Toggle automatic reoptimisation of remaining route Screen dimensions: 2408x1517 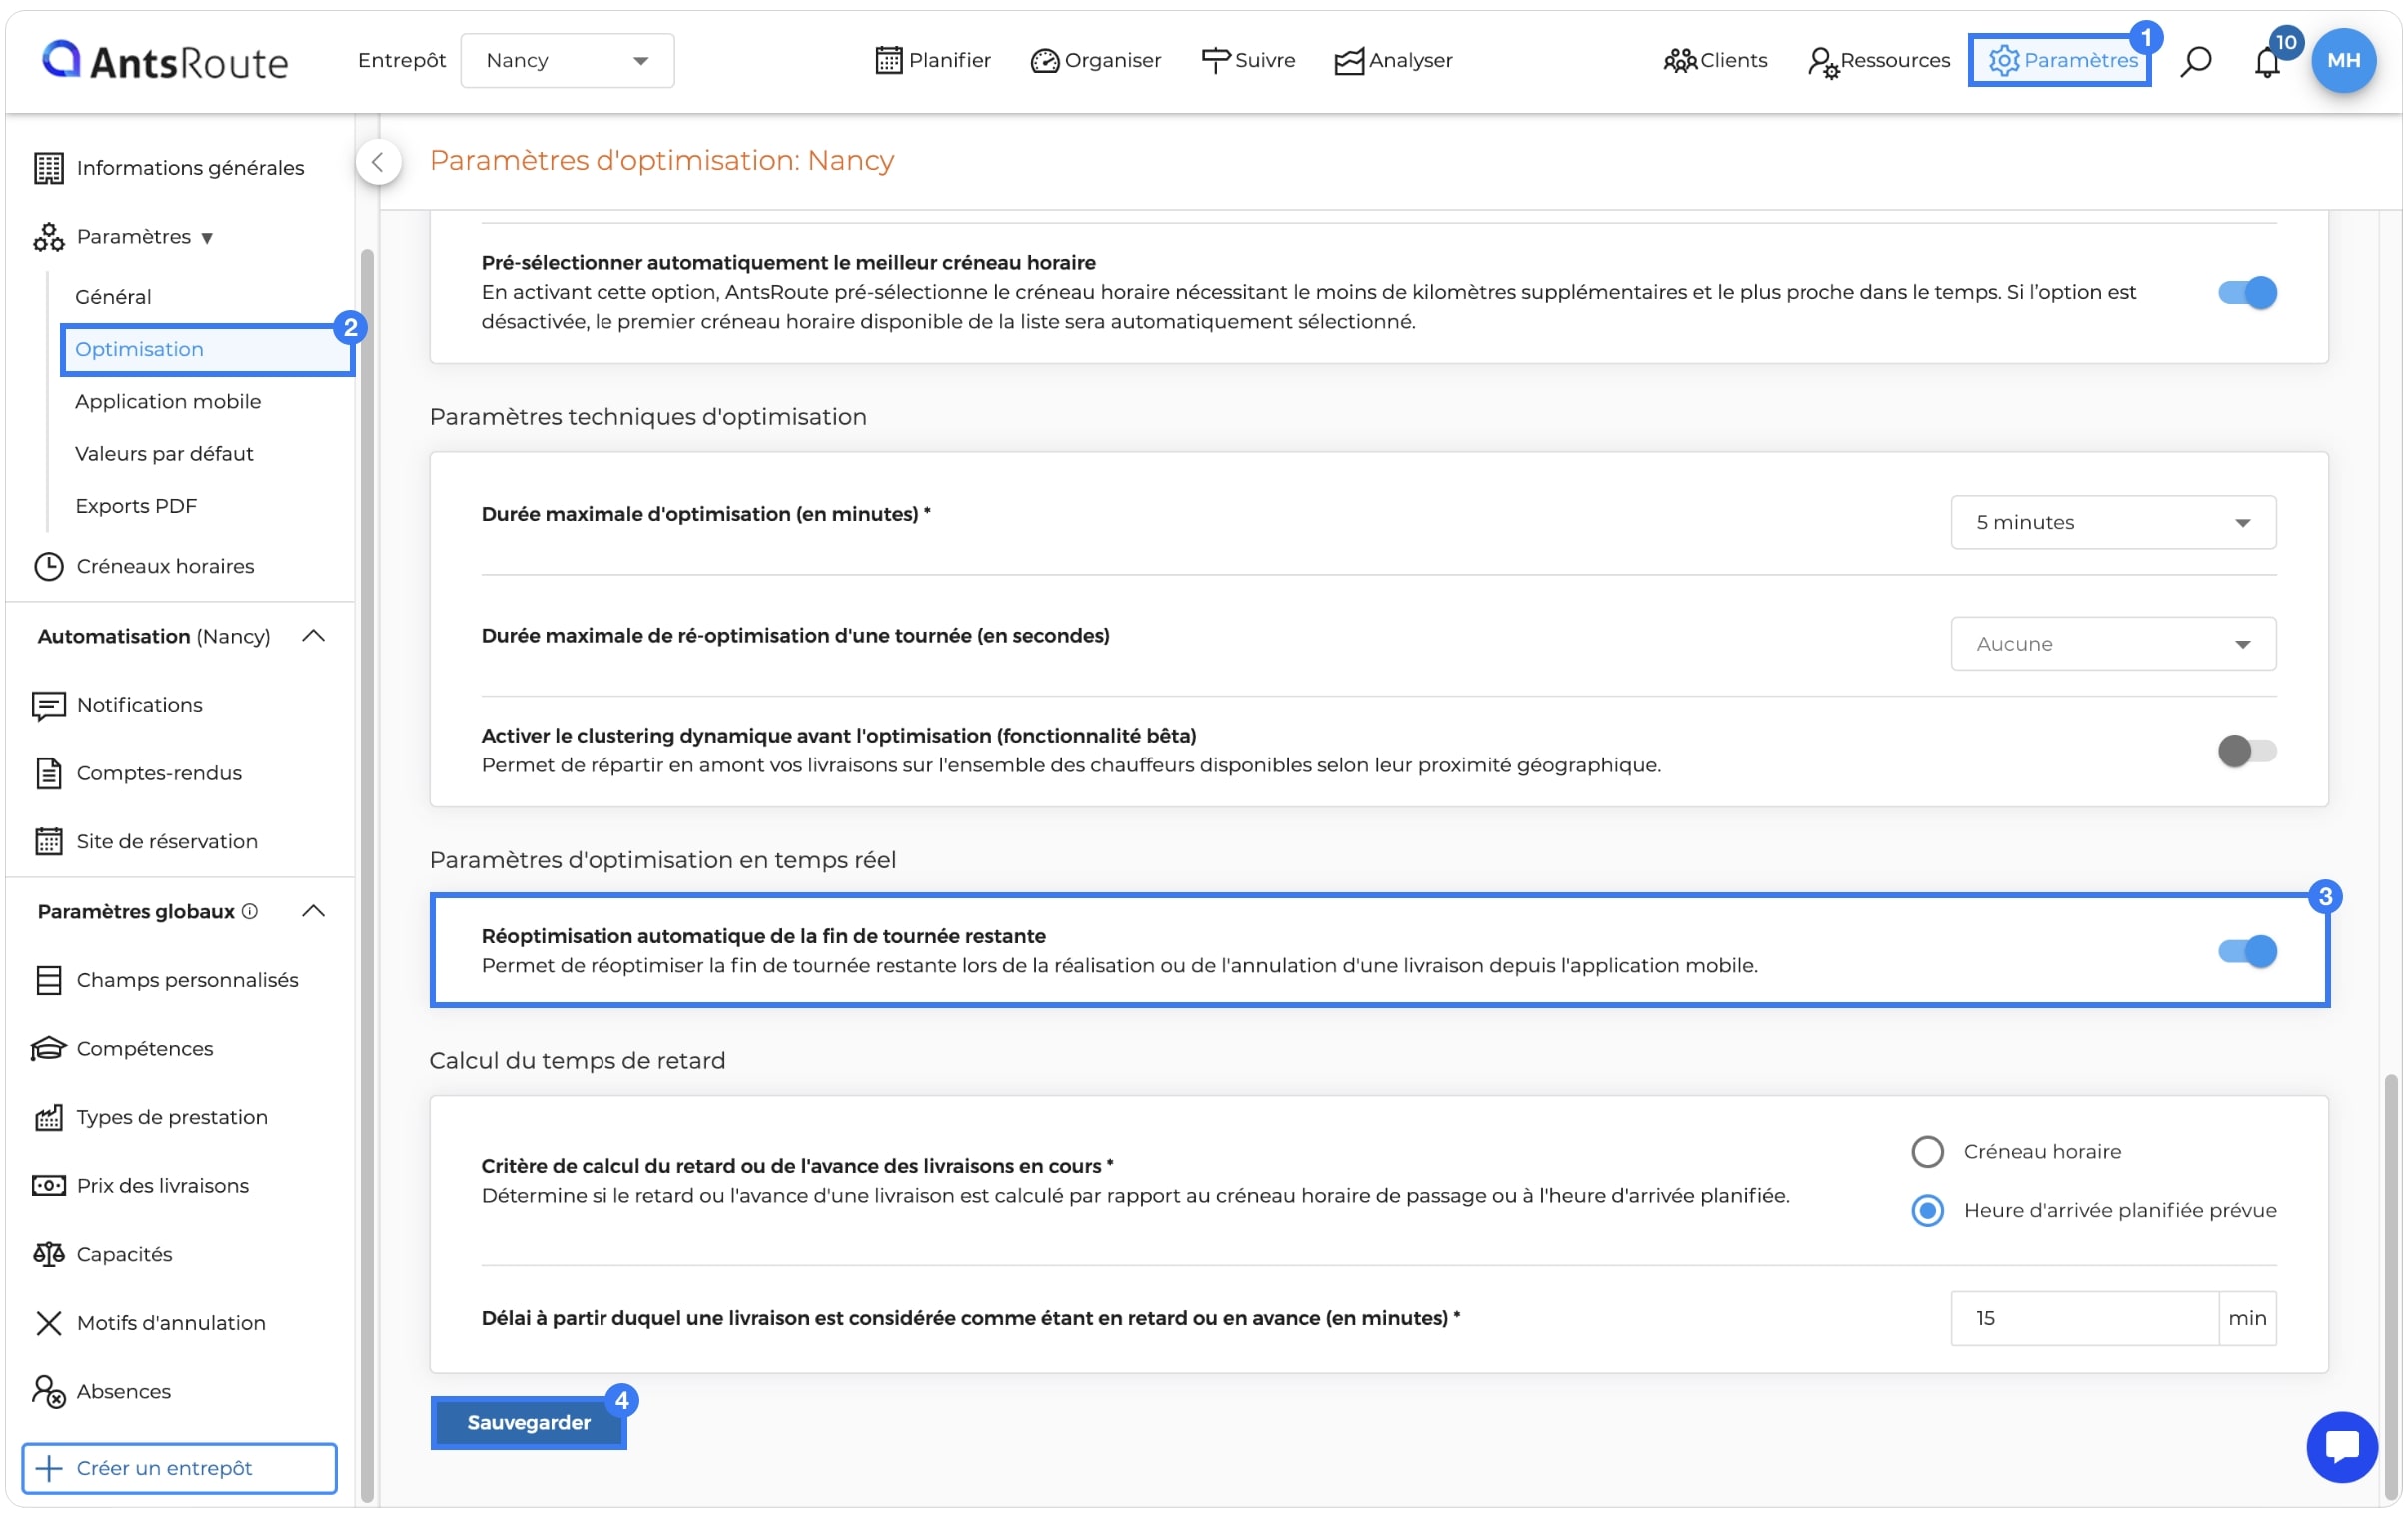(x=2247, y=951)
